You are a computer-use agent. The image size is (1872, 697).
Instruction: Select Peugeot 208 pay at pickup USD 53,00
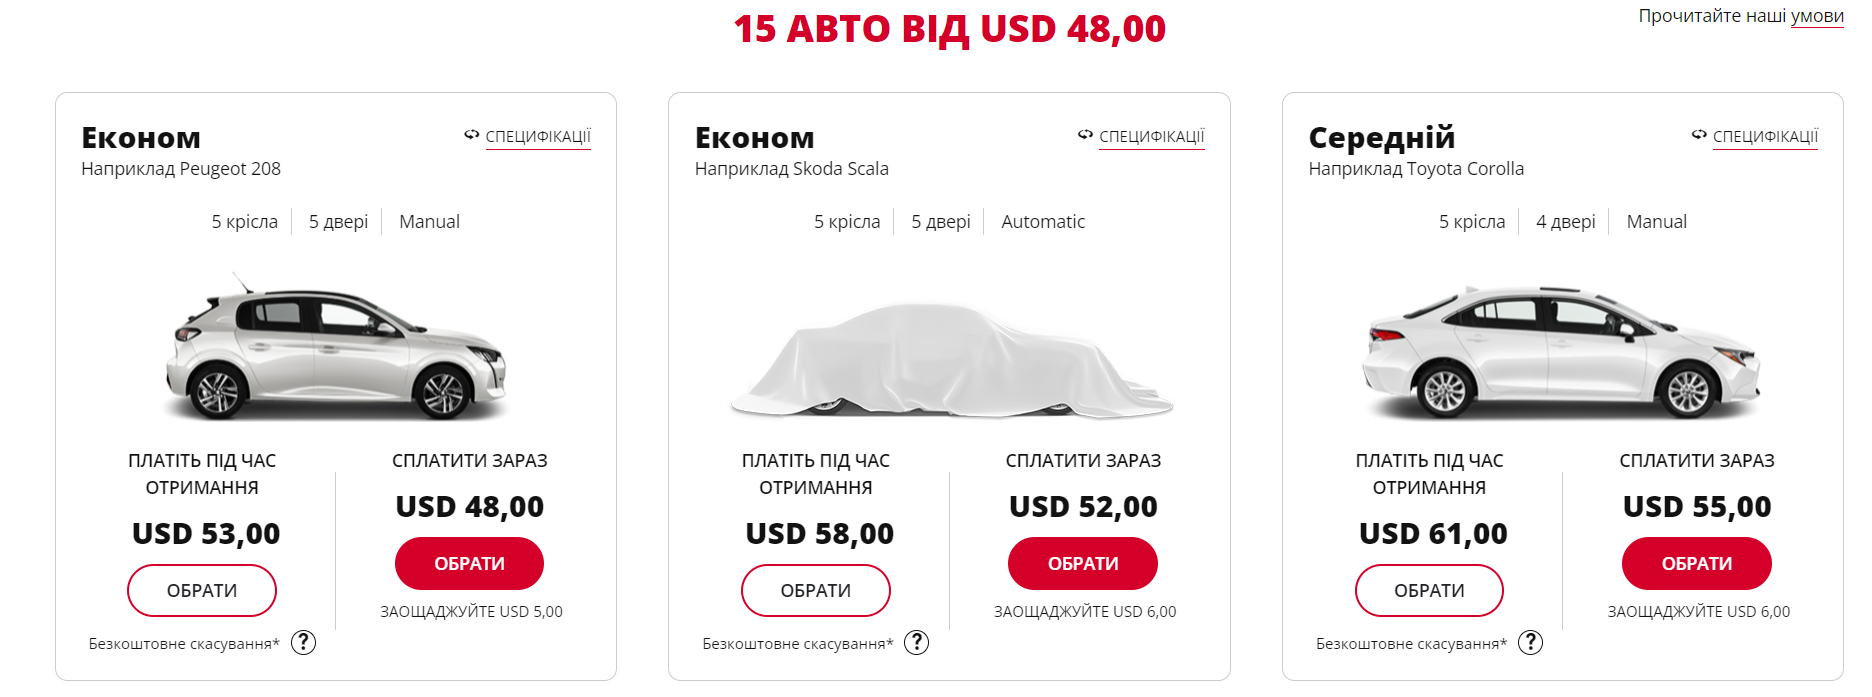[202, 591]
